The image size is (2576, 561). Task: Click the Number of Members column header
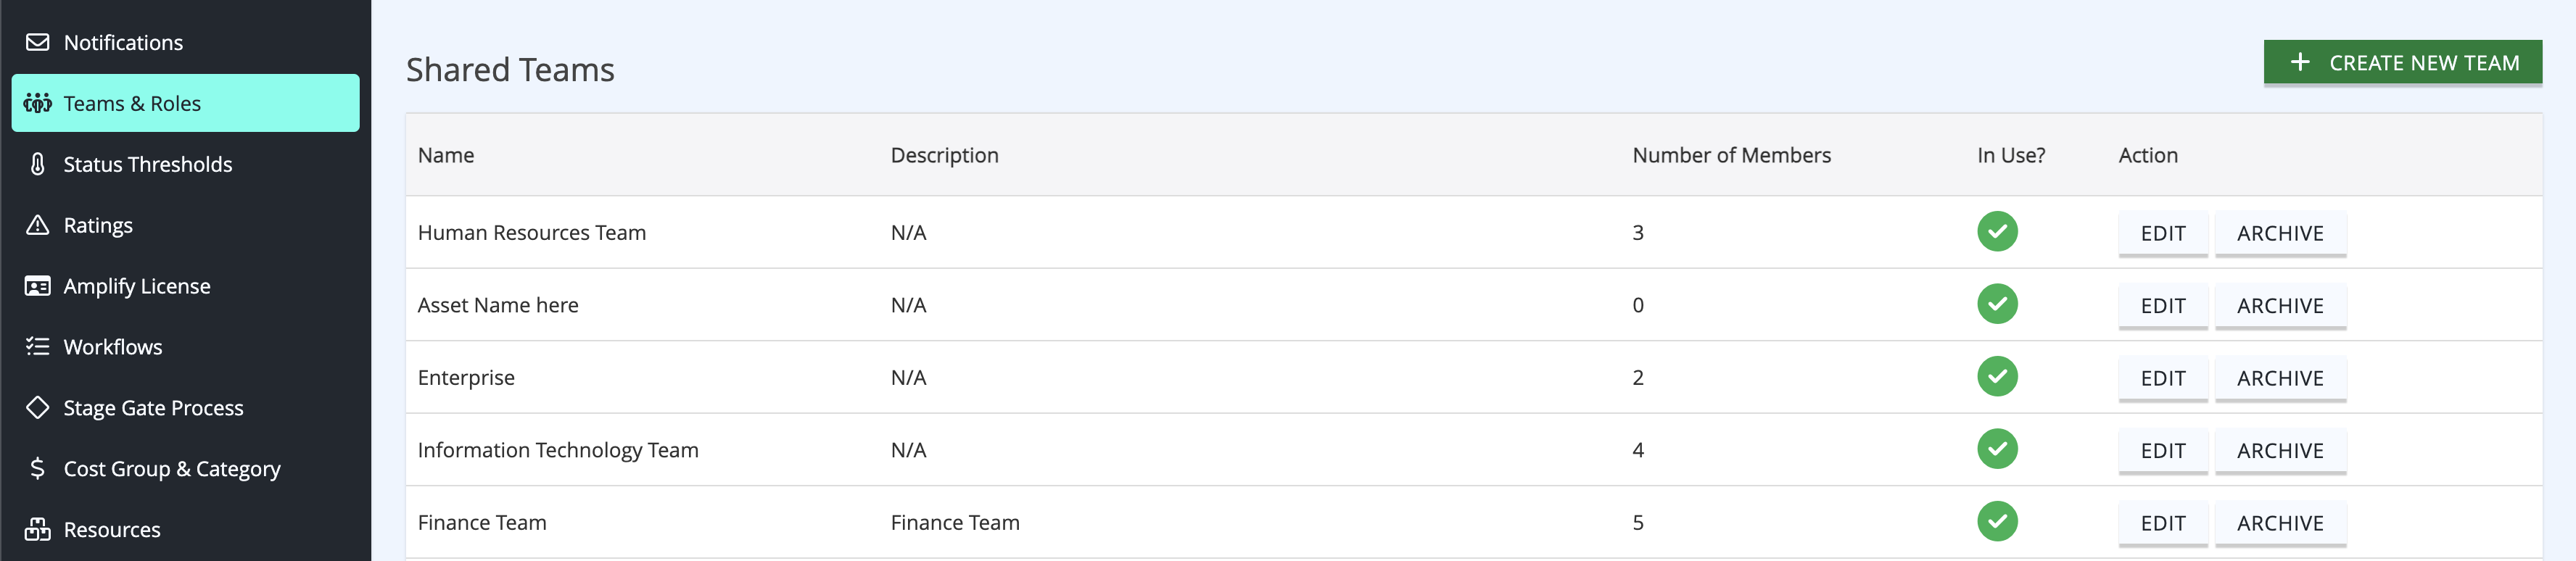(1730, 155)
